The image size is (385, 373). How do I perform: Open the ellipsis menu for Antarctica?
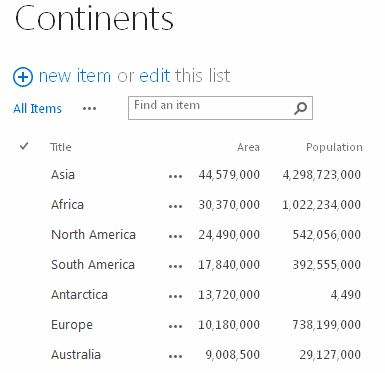click(x=176, y=297)
